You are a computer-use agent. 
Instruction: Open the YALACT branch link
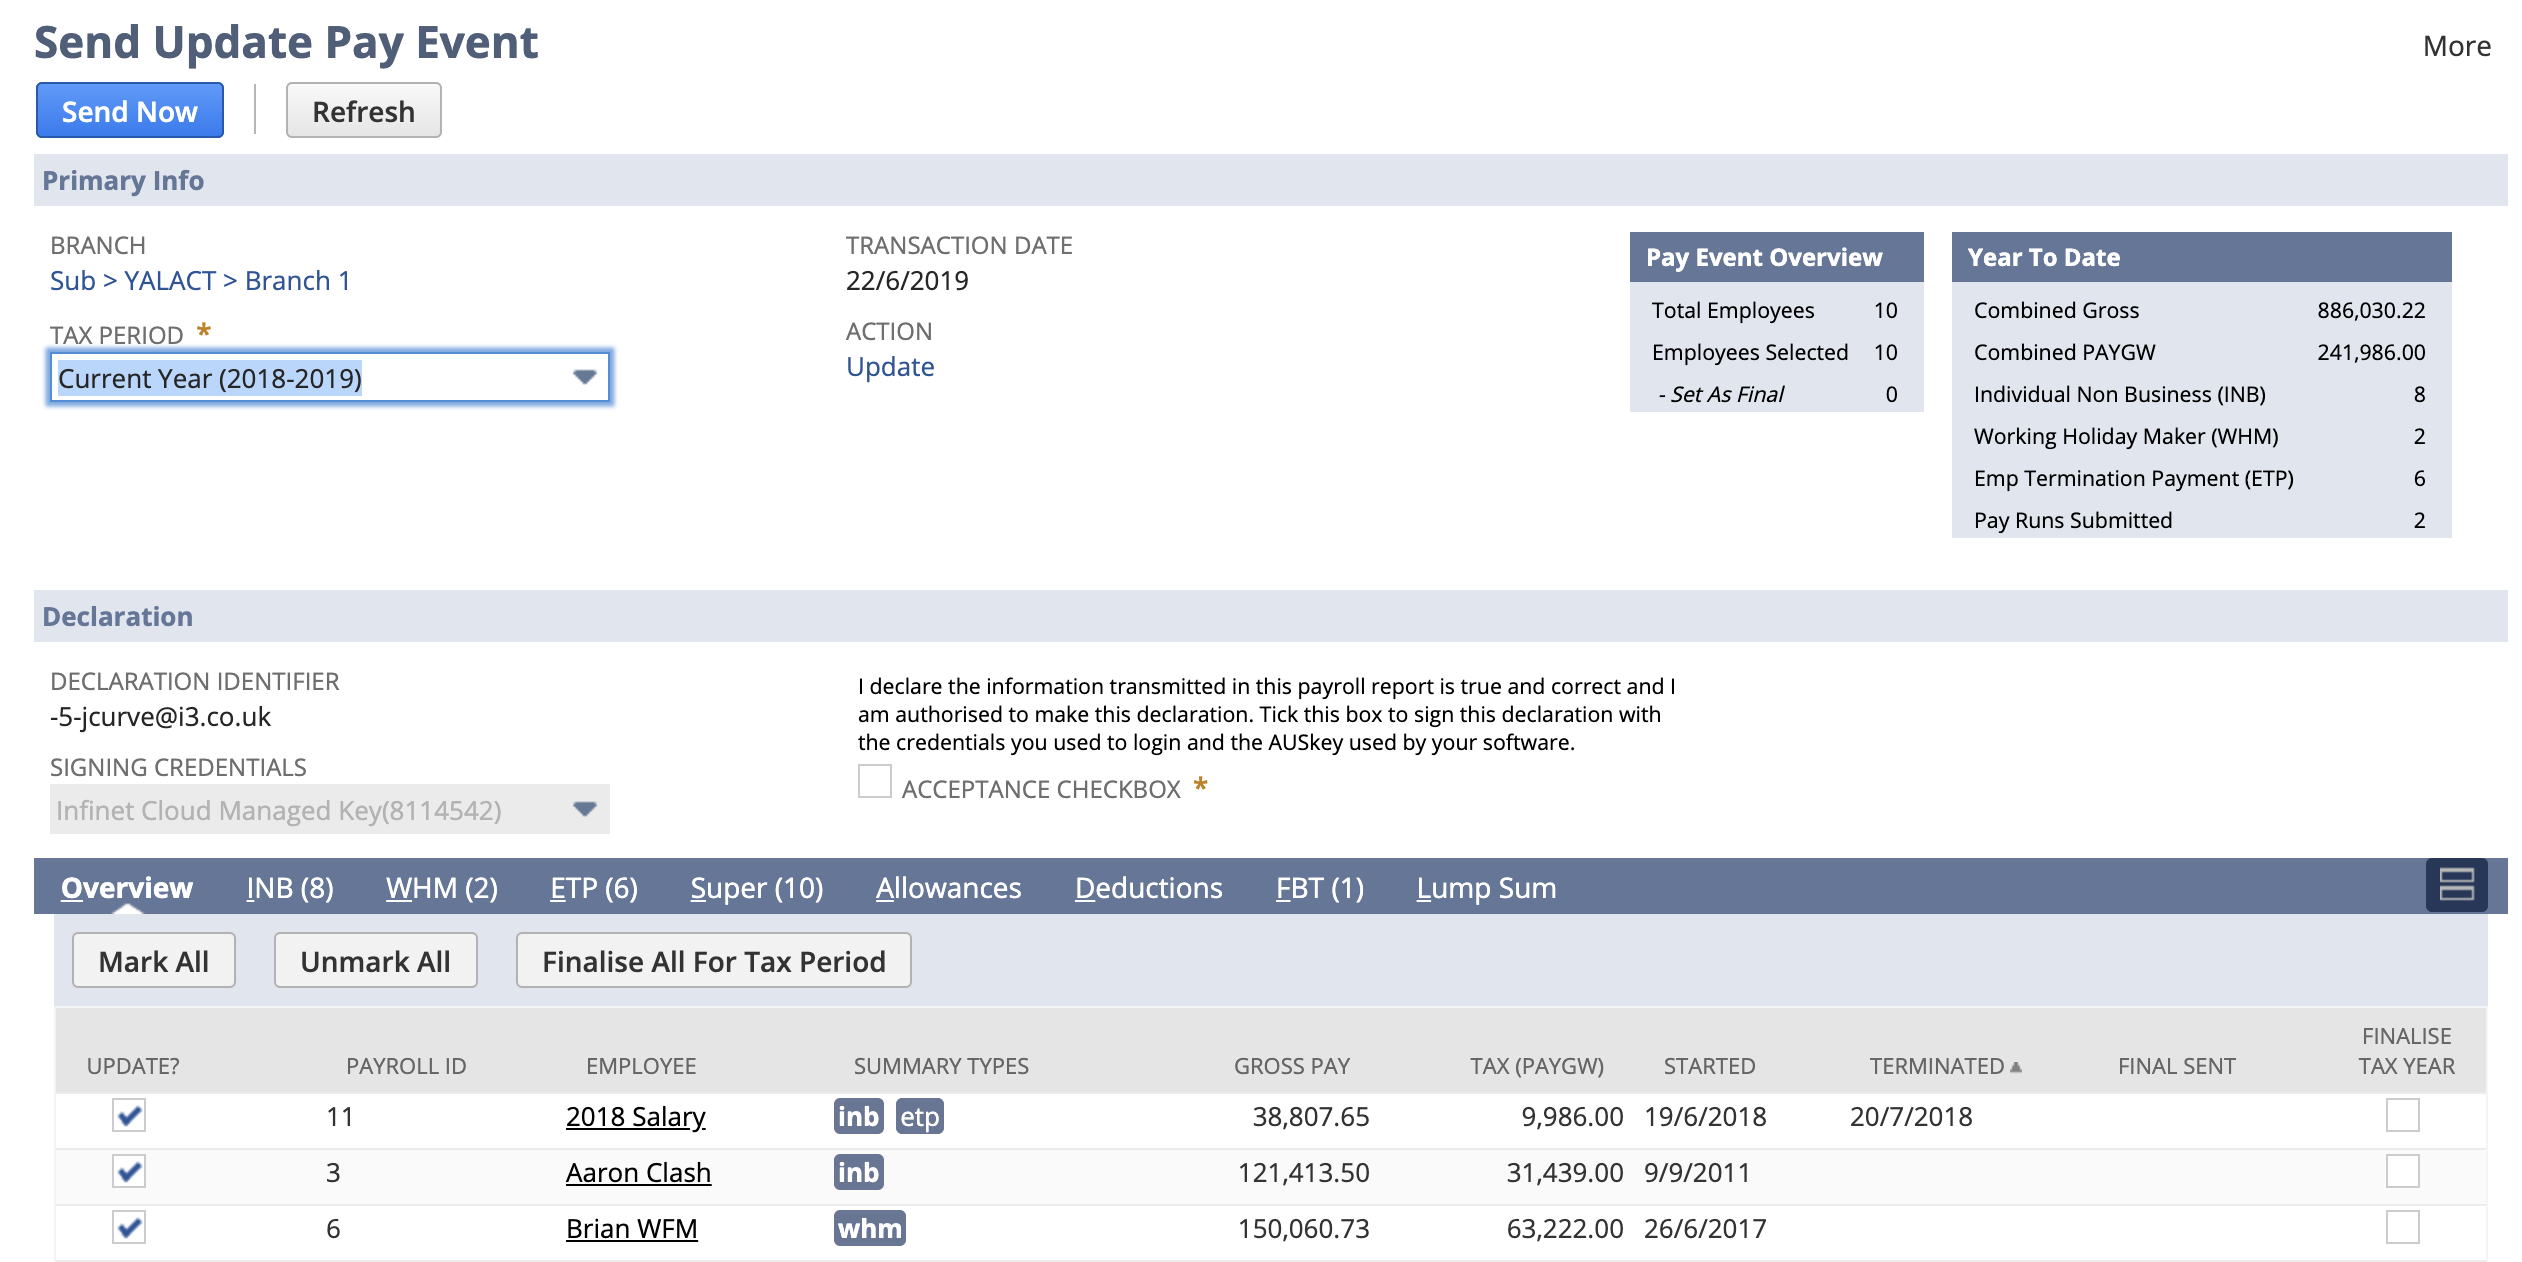point(170,280)
